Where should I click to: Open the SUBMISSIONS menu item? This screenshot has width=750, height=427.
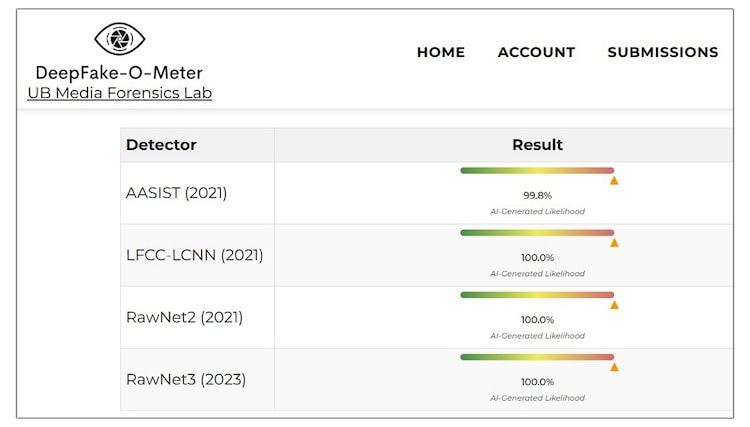[662, 52]
